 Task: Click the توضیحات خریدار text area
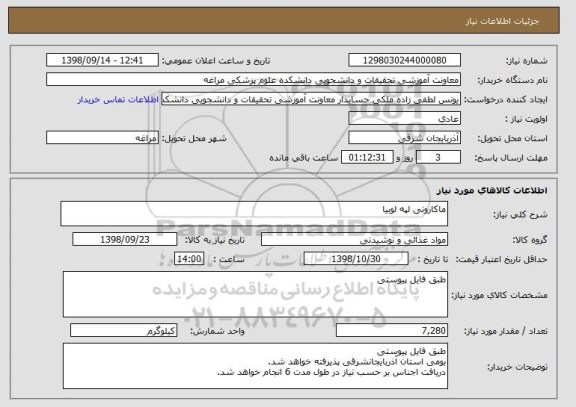pos(255,366)
